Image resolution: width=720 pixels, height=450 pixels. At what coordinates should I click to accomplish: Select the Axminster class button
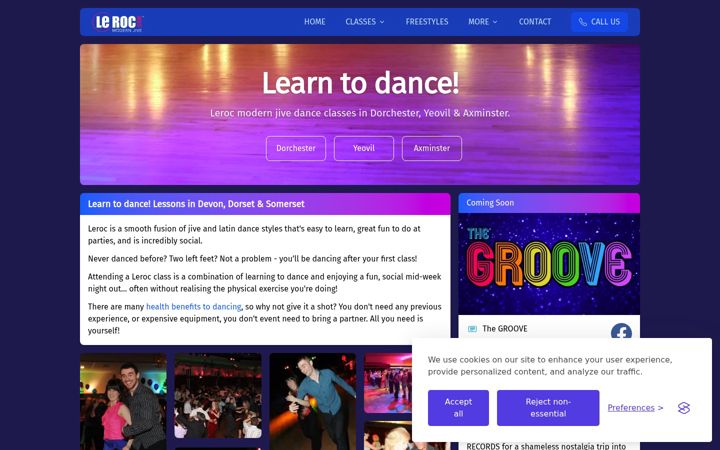(432, 148)
